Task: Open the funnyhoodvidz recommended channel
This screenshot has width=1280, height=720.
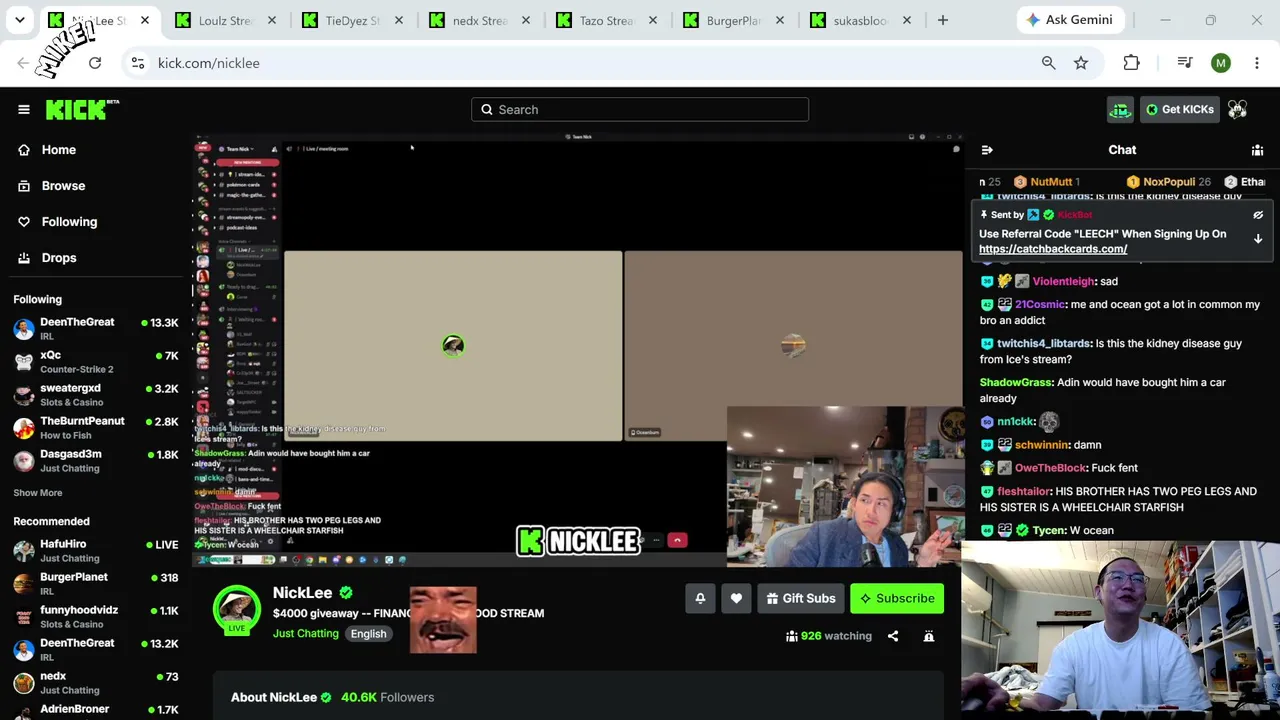Action: pos(95,616)
